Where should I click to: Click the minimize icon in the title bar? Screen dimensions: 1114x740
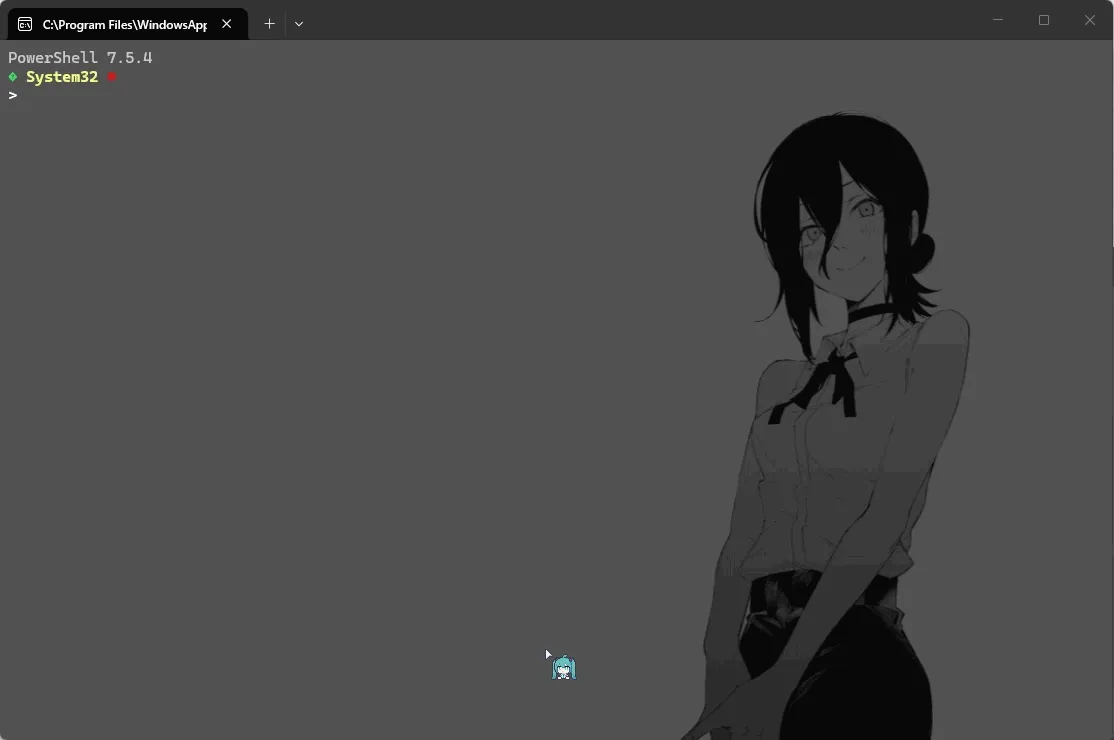997,20
